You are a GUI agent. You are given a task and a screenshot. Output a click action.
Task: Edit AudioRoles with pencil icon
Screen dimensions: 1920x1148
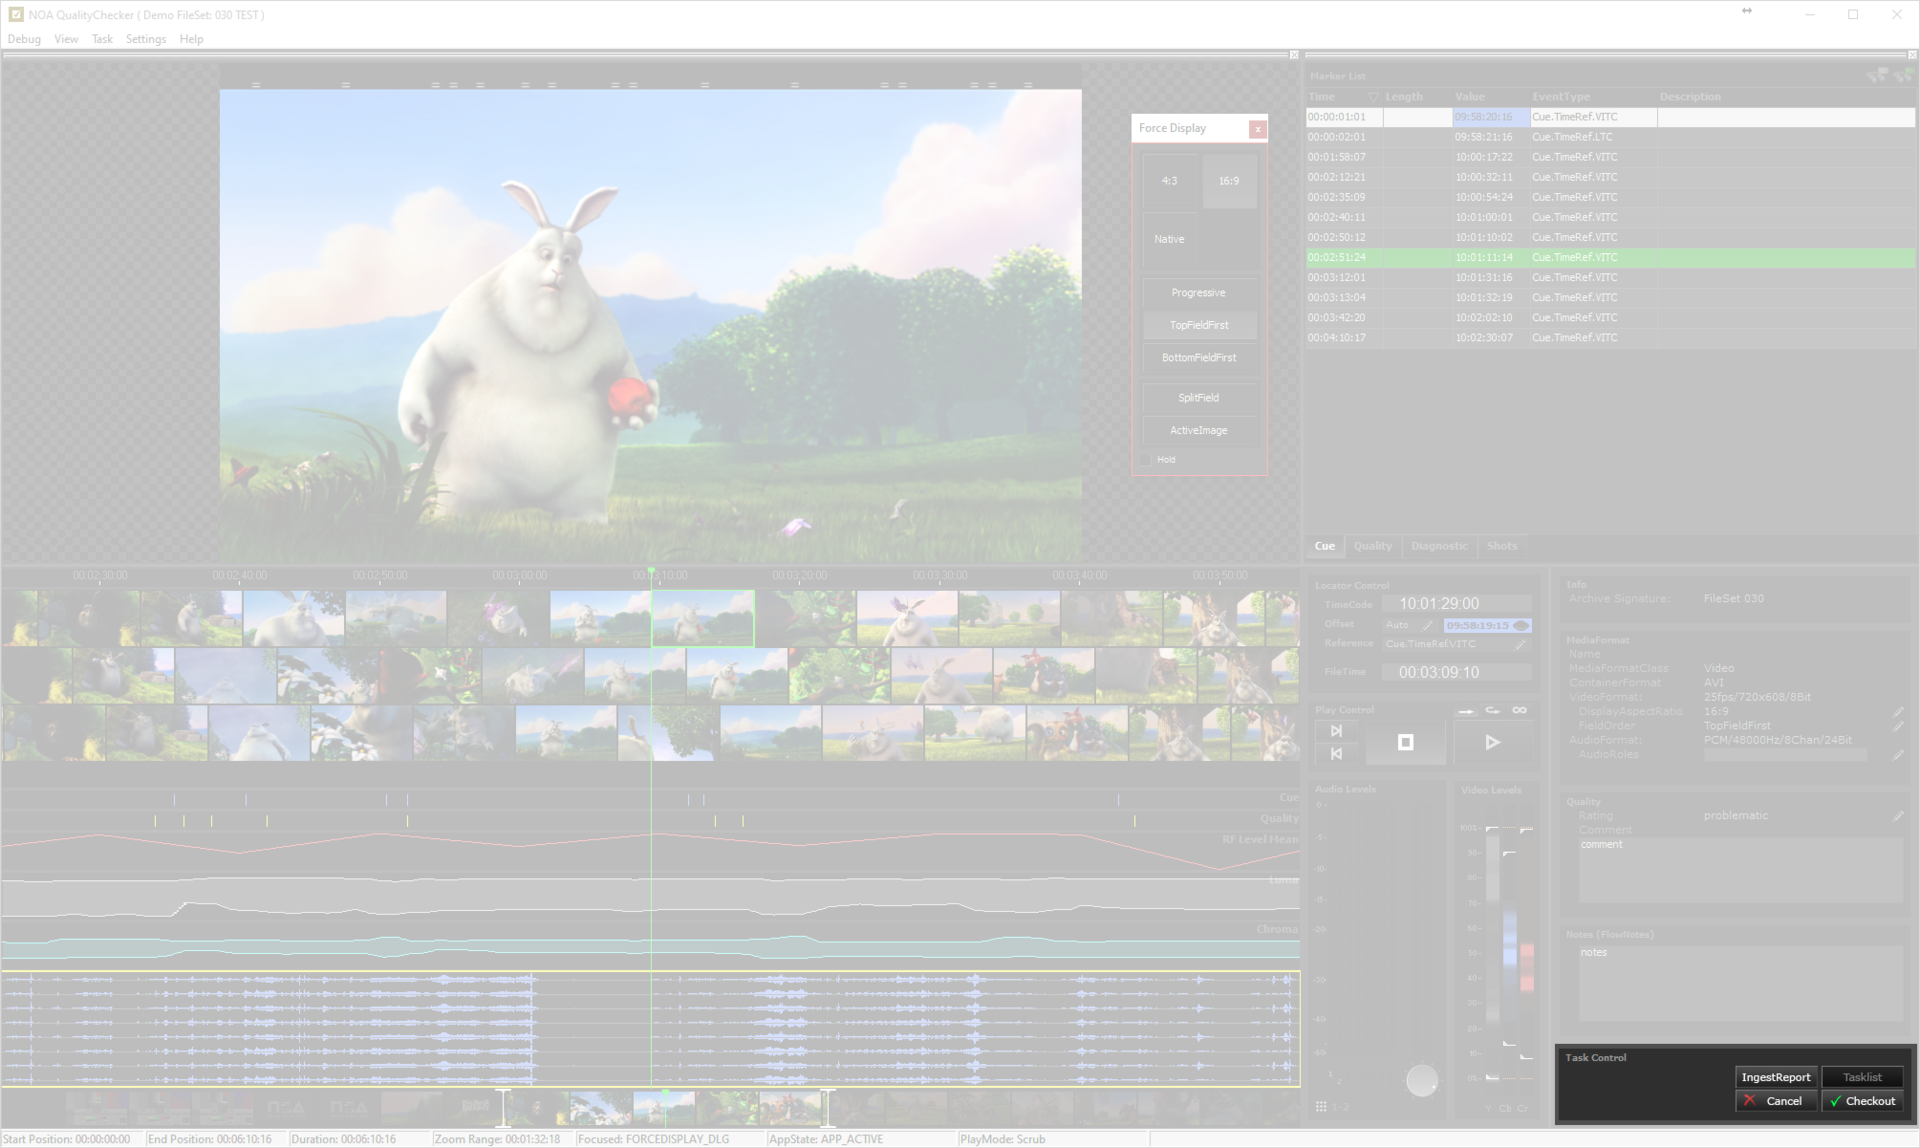[x=1898, y=755]
